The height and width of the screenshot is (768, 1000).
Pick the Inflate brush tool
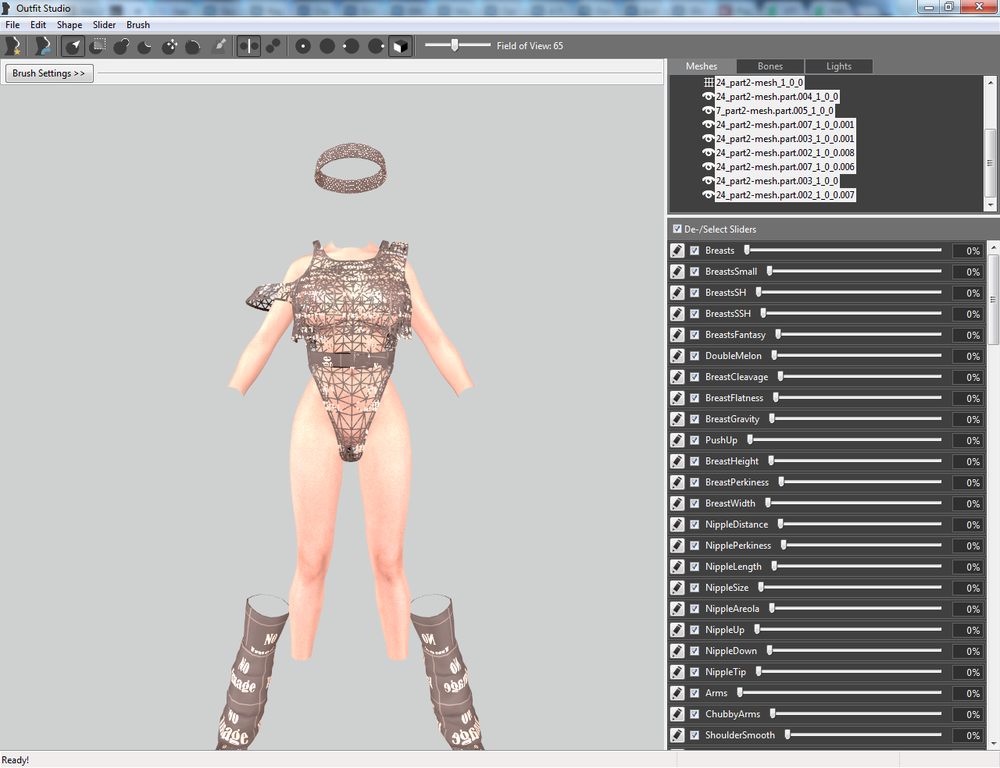121,46
